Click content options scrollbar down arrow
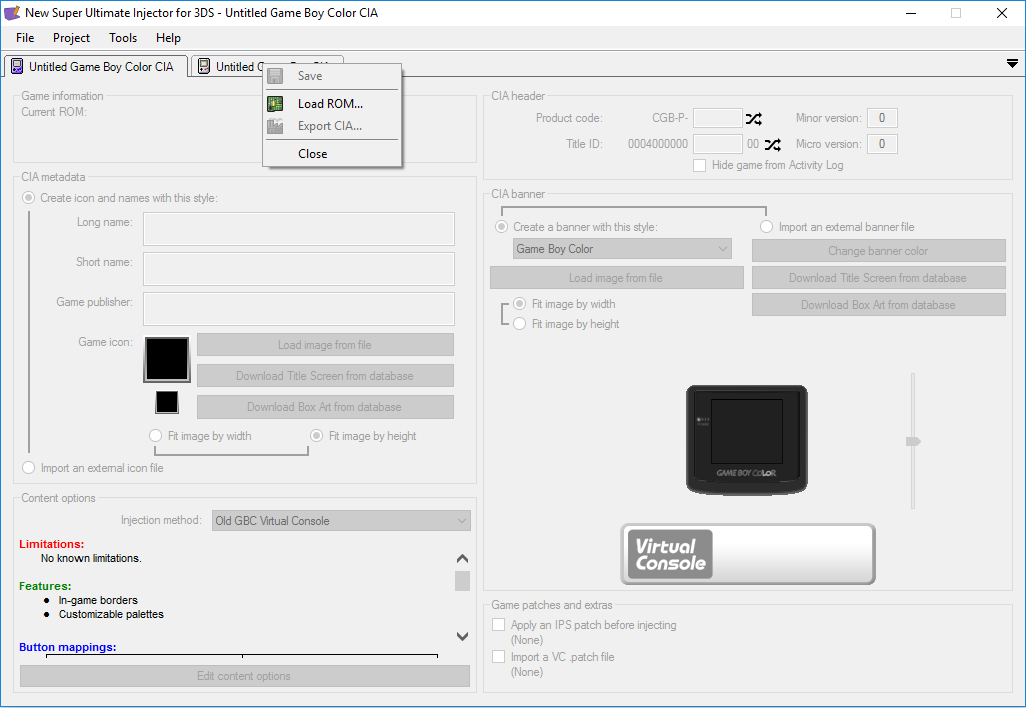Screen dimensions: 1026x708 click(462, 636)
